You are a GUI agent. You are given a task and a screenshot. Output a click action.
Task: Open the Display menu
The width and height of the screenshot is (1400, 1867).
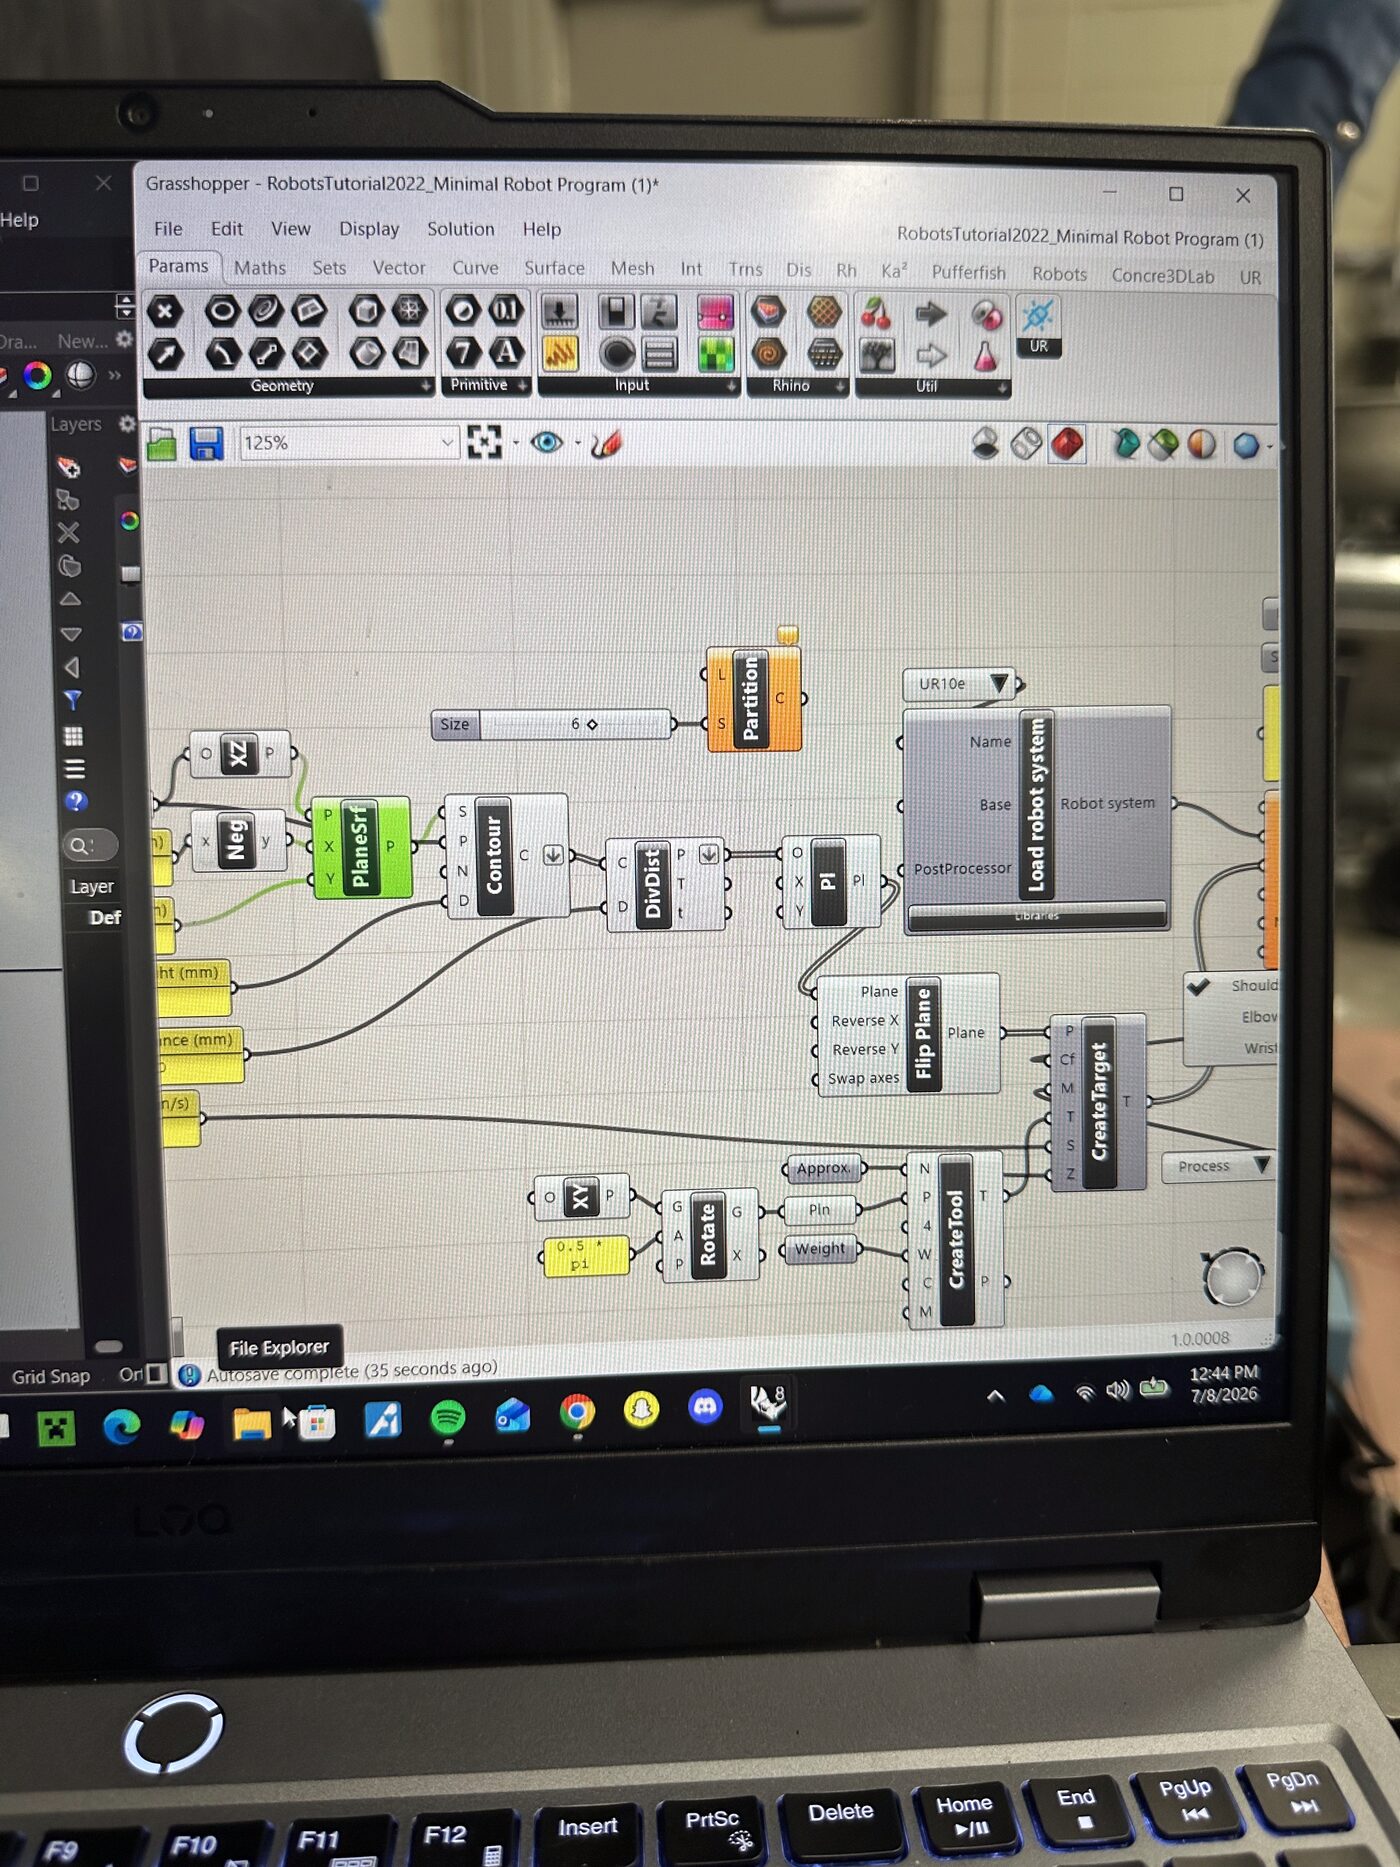pos(368,229)
